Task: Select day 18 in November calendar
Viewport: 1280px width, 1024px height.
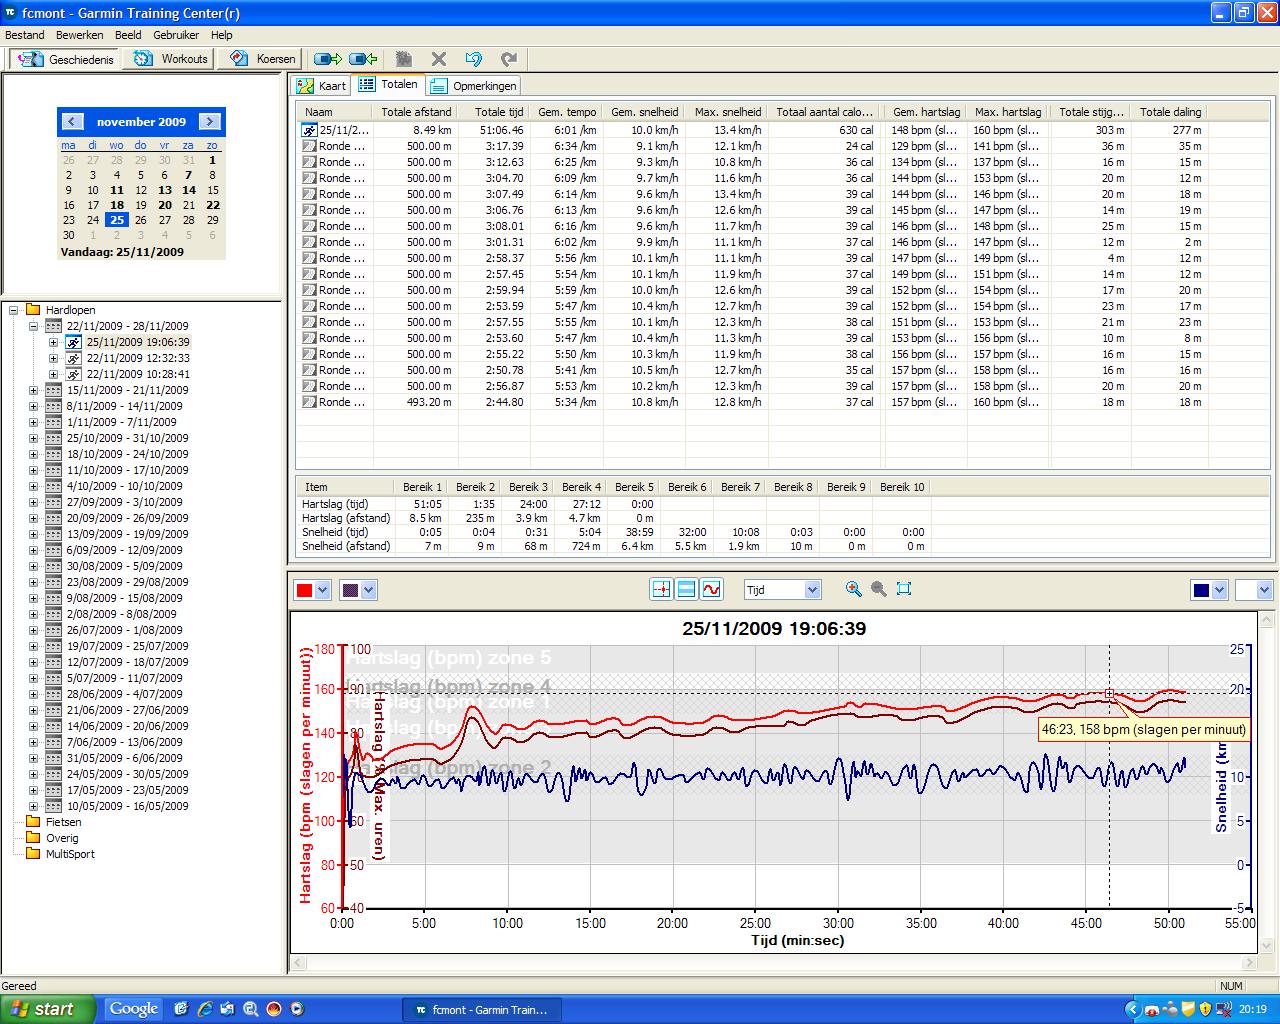Action: (x=117, y=206)
